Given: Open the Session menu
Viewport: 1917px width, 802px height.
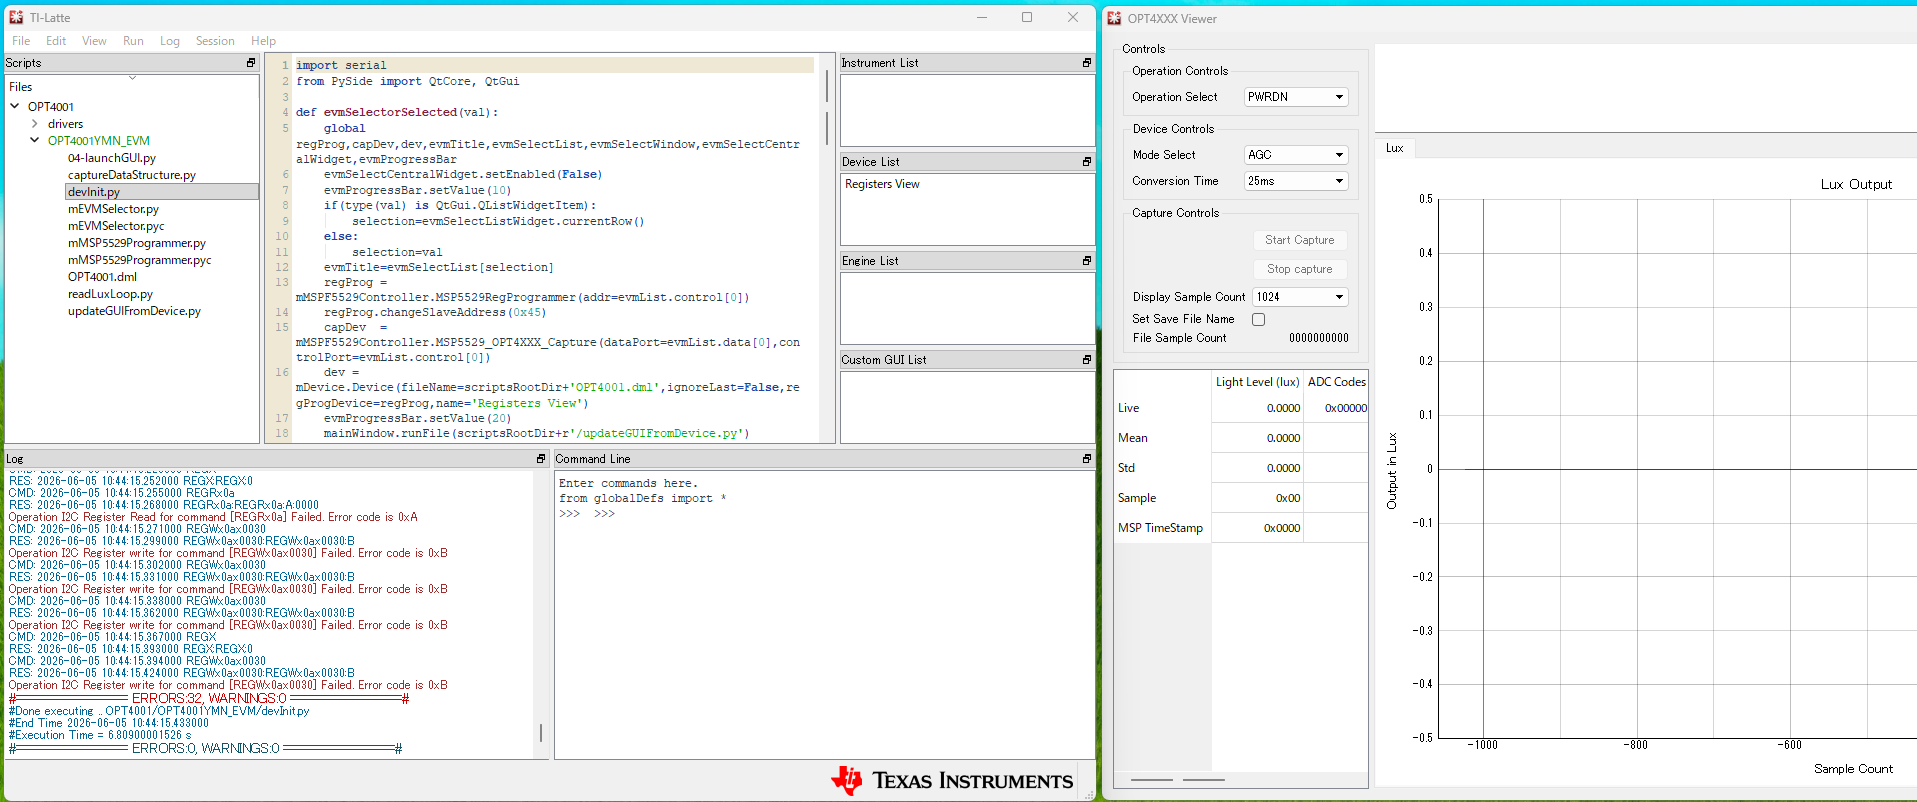Looking at the screenshot, I should click(x=215, y=41).
